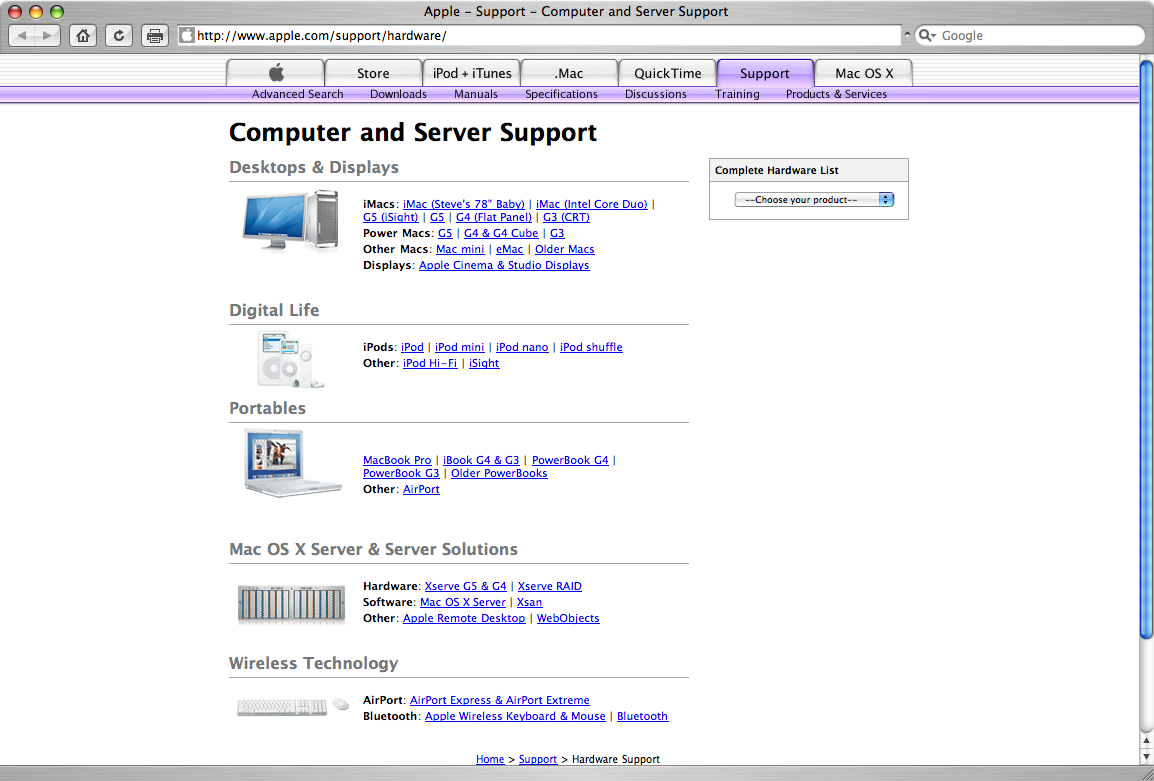The width and height of the screenshot is (1154, 781).
Task: Click the vertical scrollbar thumb
Action: click(x=1146, y=350)
